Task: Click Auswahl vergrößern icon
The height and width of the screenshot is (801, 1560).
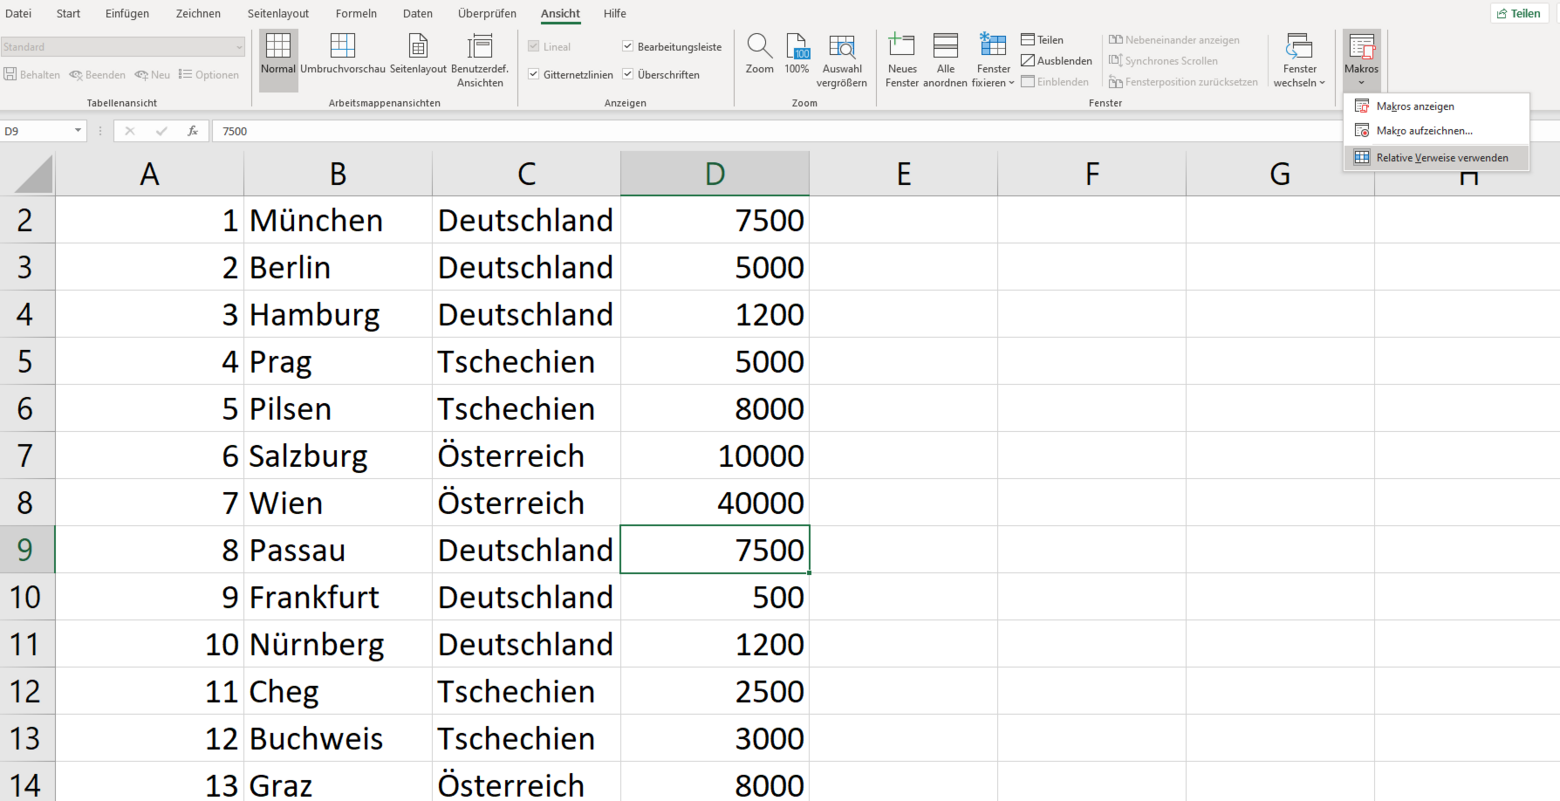Action: [x=842, y=46]
